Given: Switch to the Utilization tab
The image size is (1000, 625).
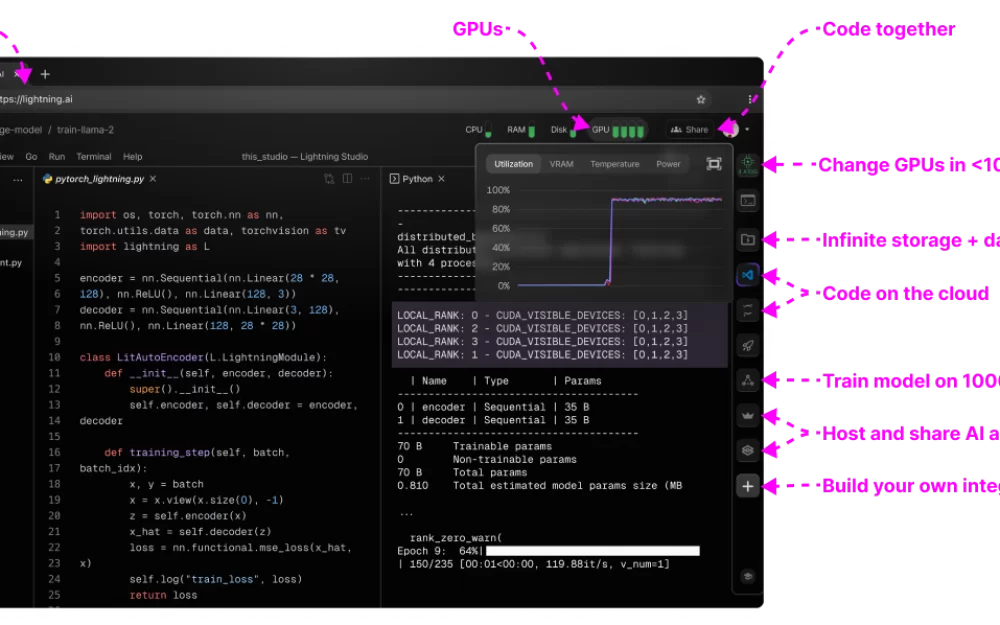Looking at the screenshot, I should coord(513,165).
